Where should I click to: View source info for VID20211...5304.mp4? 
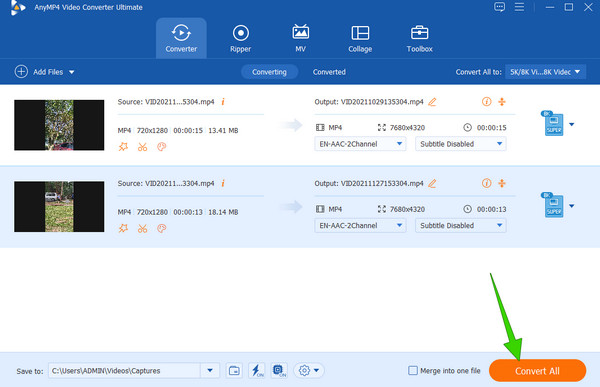pyautogui.click(x=223, y=101)
